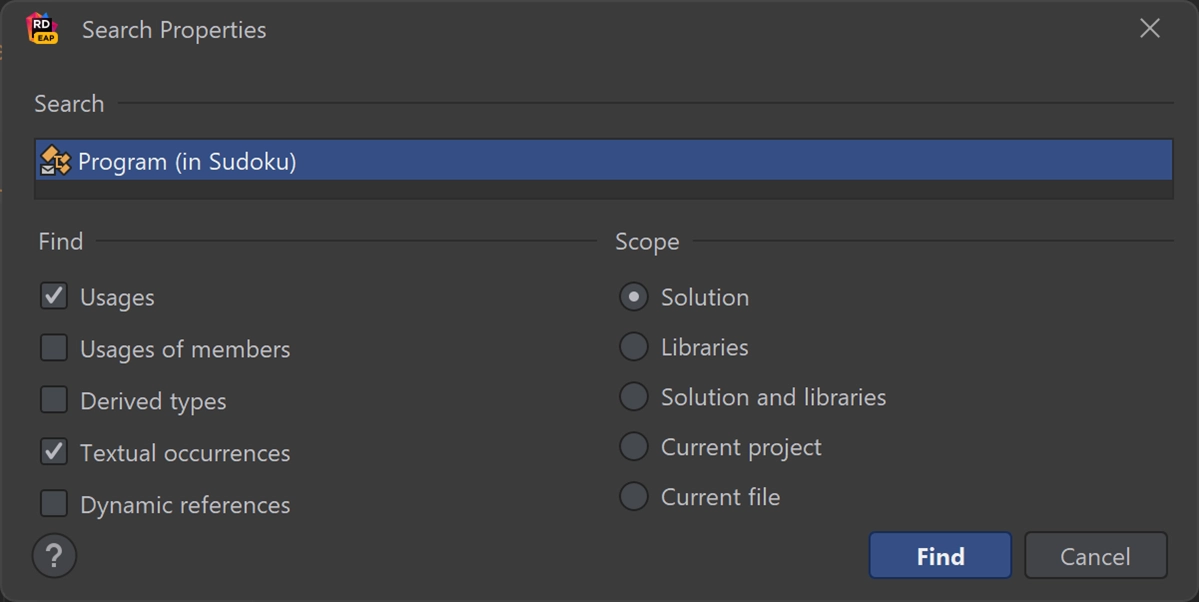Tick the Derived types checkbox

click(x=54, y=400)
